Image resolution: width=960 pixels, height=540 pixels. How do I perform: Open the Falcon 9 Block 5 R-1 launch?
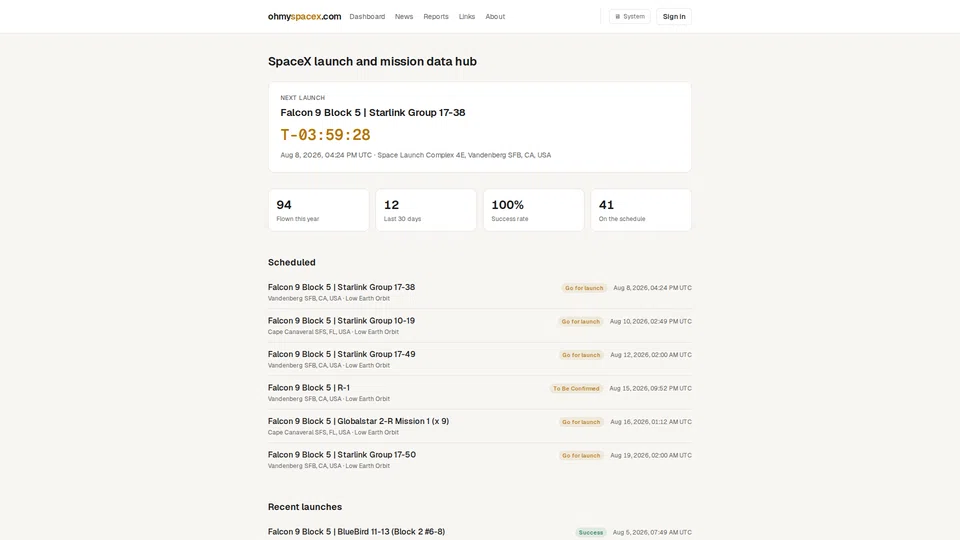pos(479,392)
